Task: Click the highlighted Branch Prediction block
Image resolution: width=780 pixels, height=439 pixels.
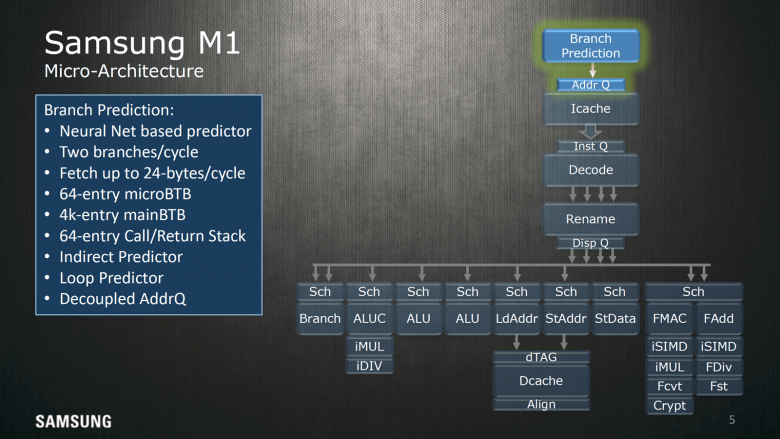Action: (x=590, y=46)
